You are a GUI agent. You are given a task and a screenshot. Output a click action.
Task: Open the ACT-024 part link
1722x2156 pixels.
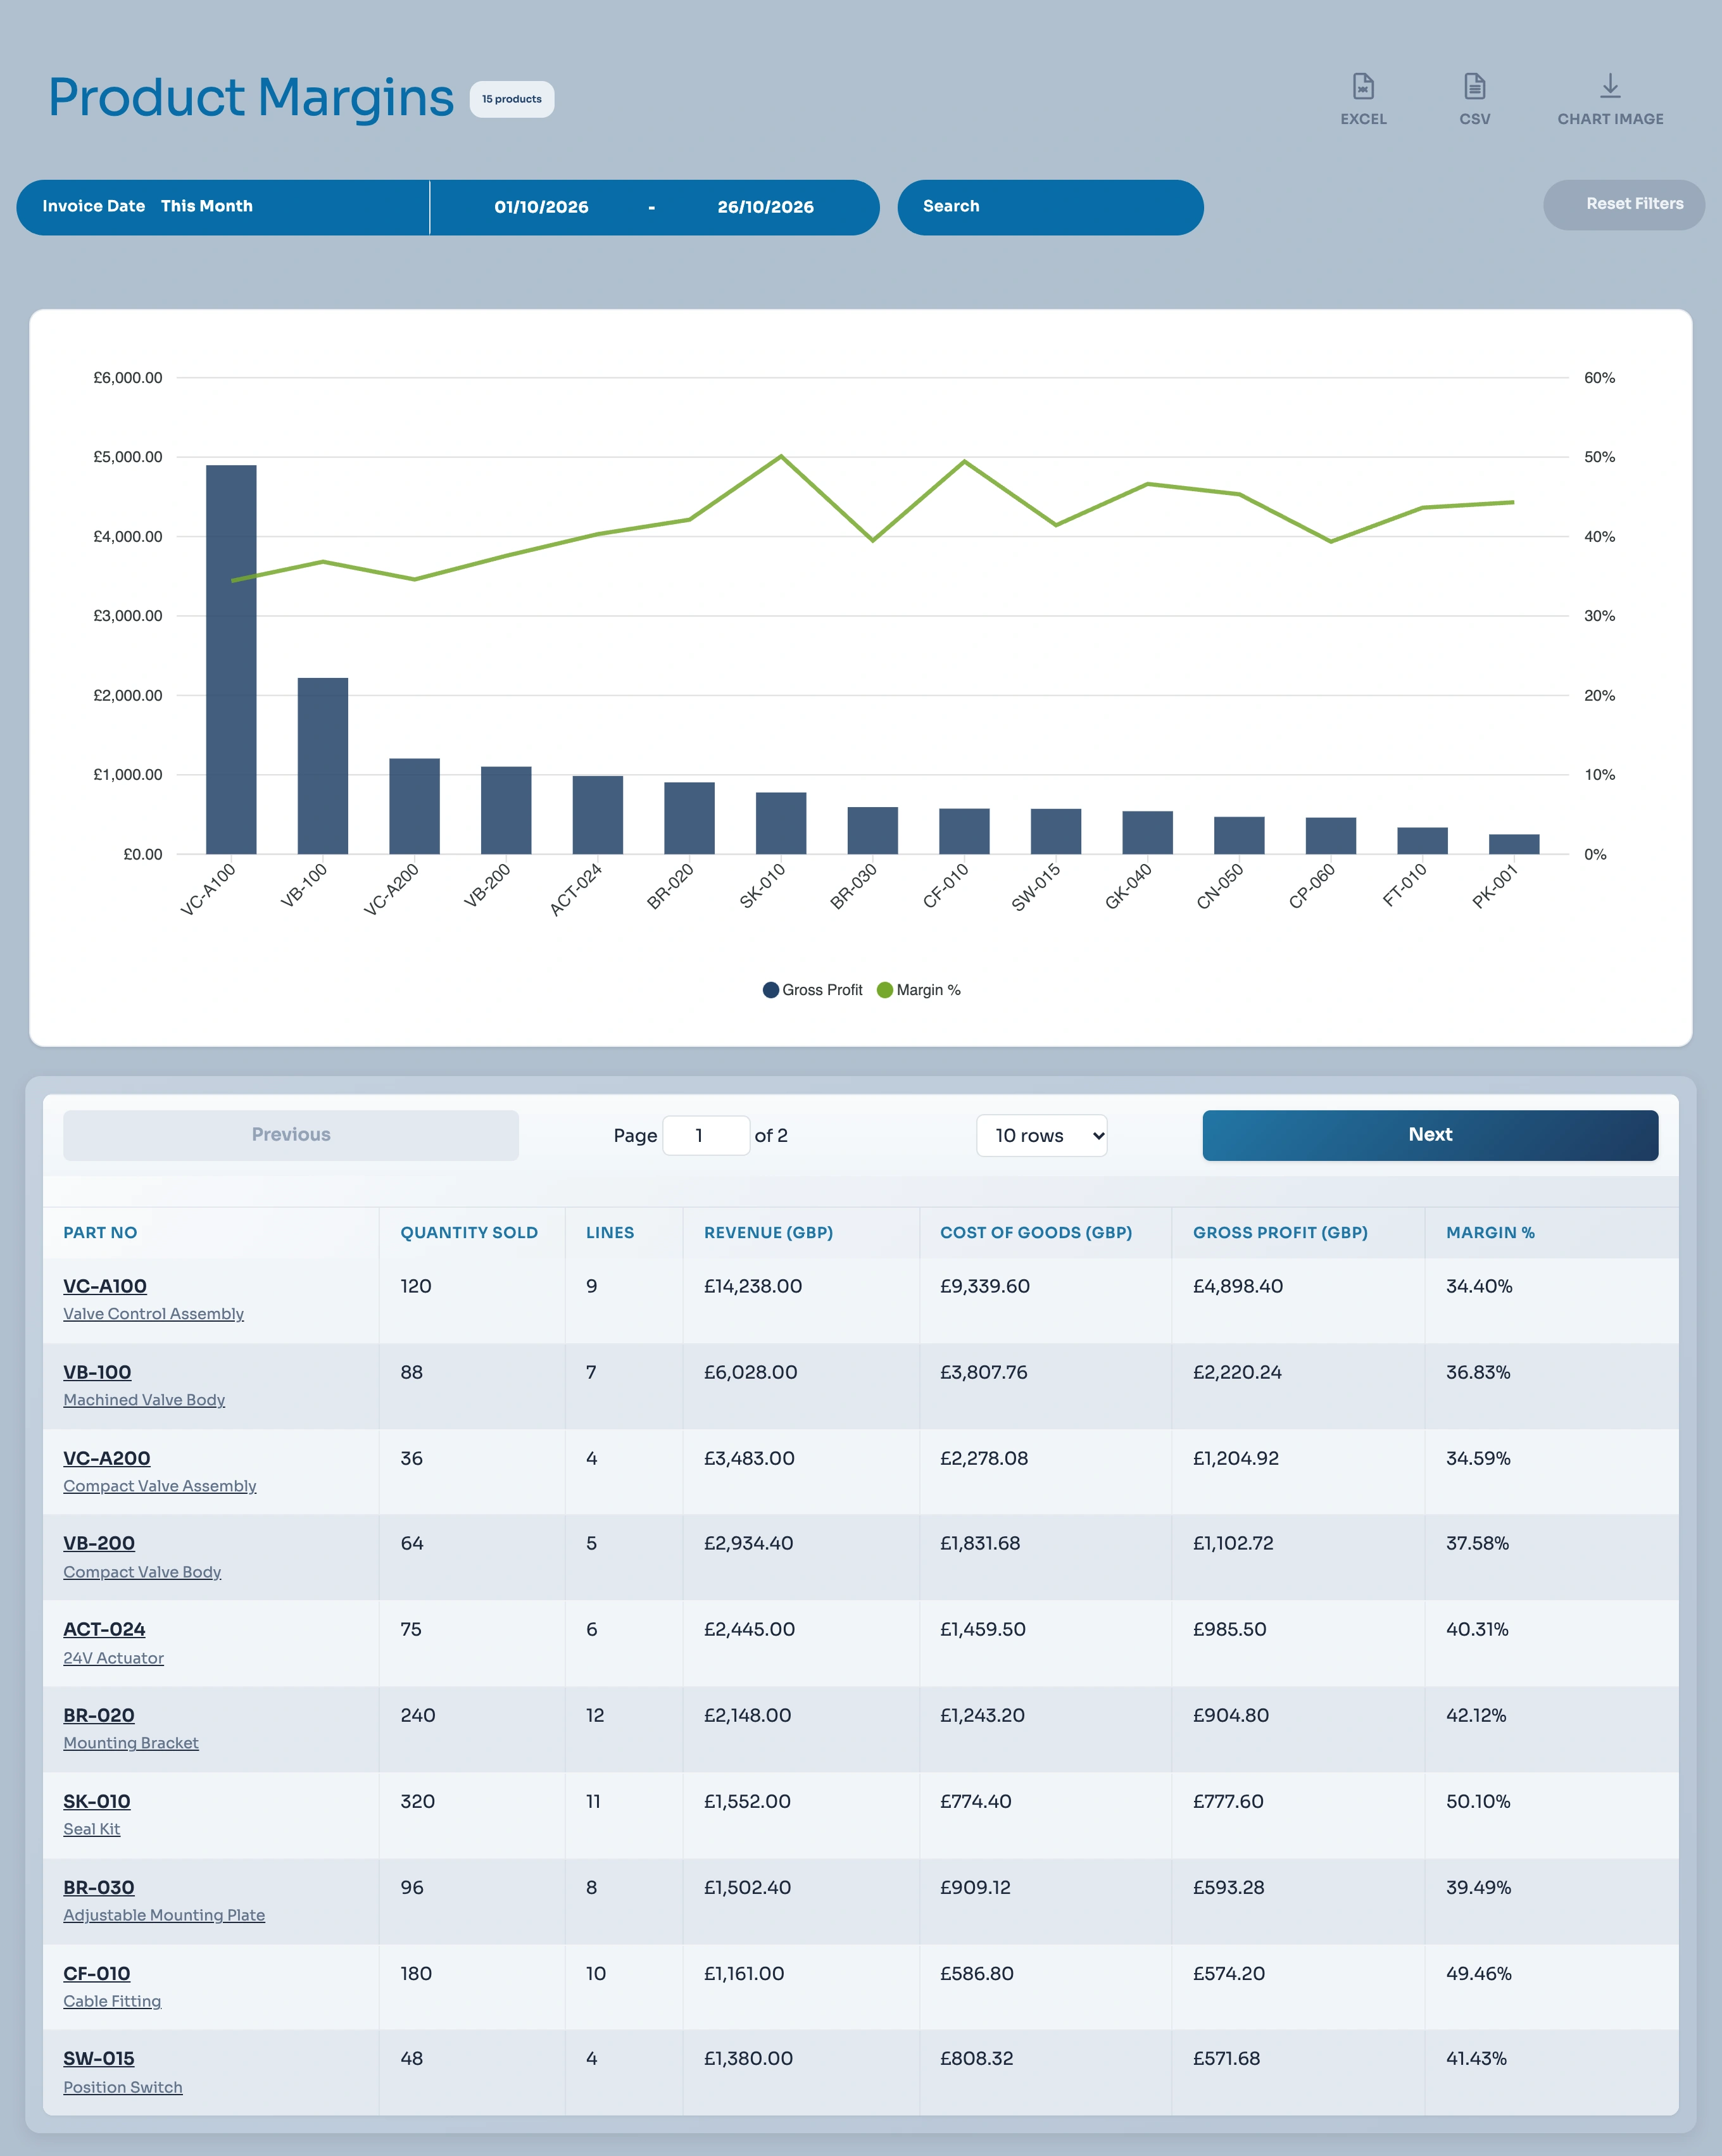tap(104, 1629)
